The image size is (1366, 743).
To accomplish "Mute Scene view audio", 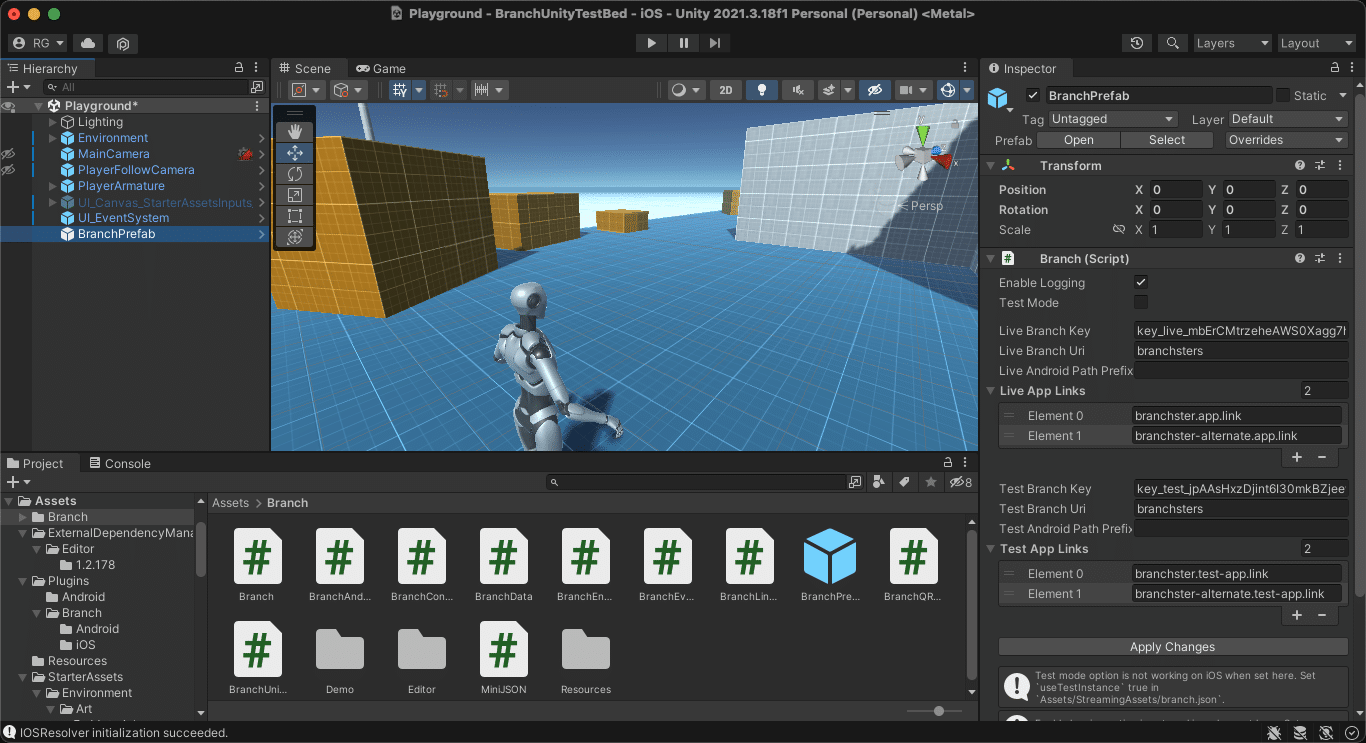I will tap(797, 90).
